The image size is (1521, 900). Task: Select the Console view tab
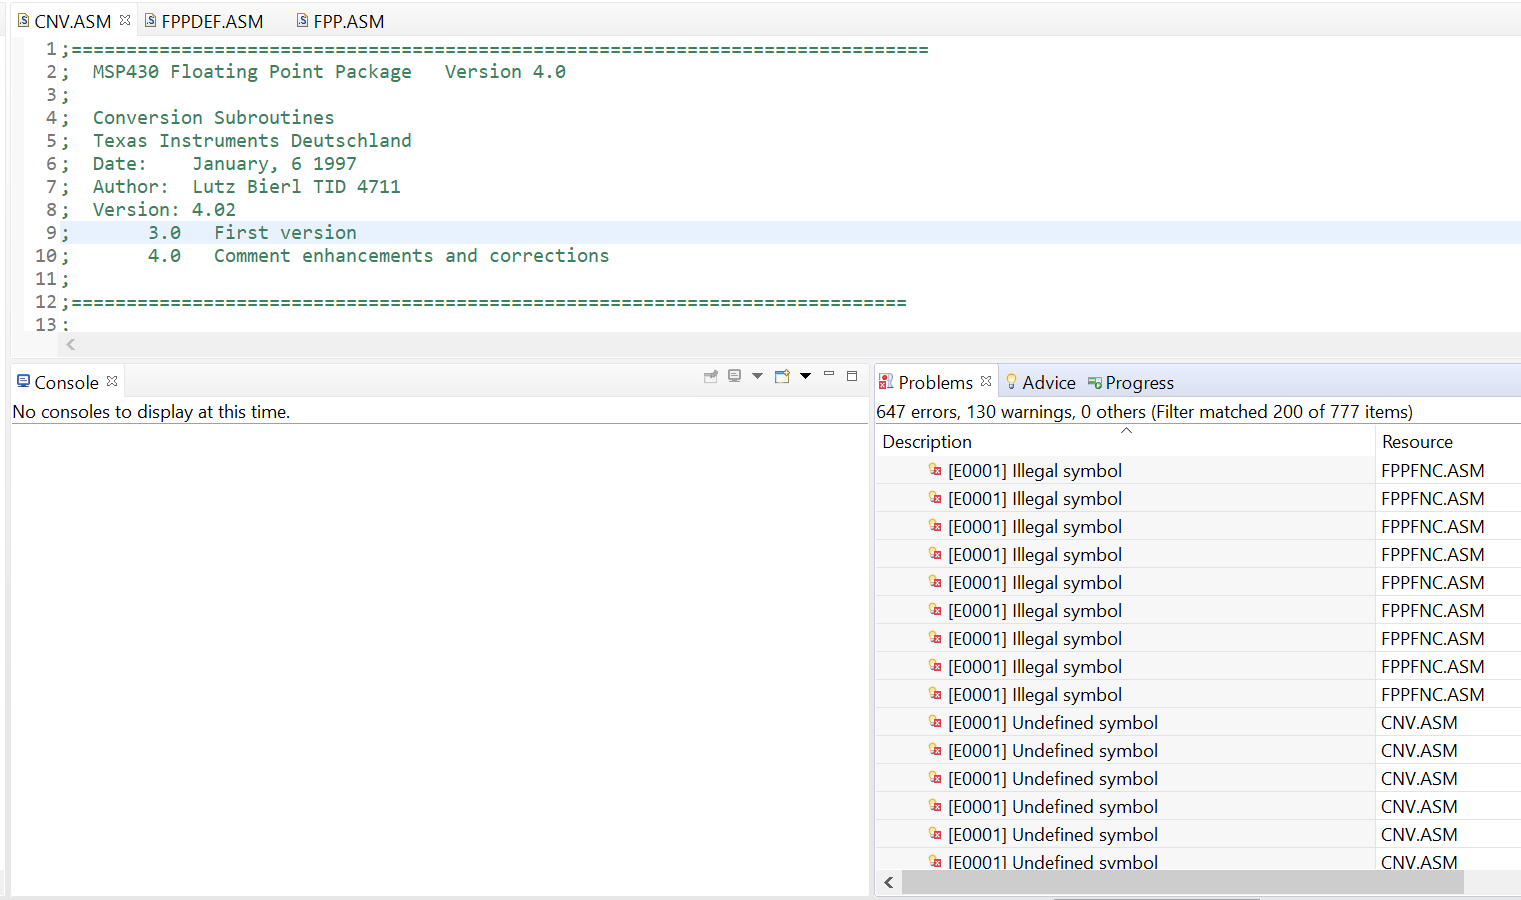coord(66,382)
